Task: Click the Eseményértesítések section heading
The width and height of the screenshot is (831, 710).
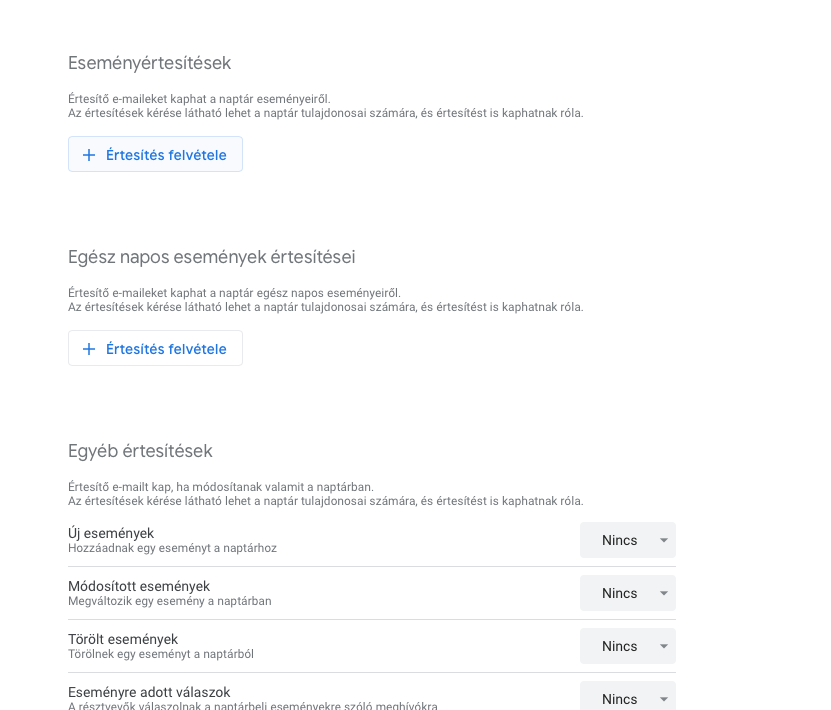Action: coord(149,63)
